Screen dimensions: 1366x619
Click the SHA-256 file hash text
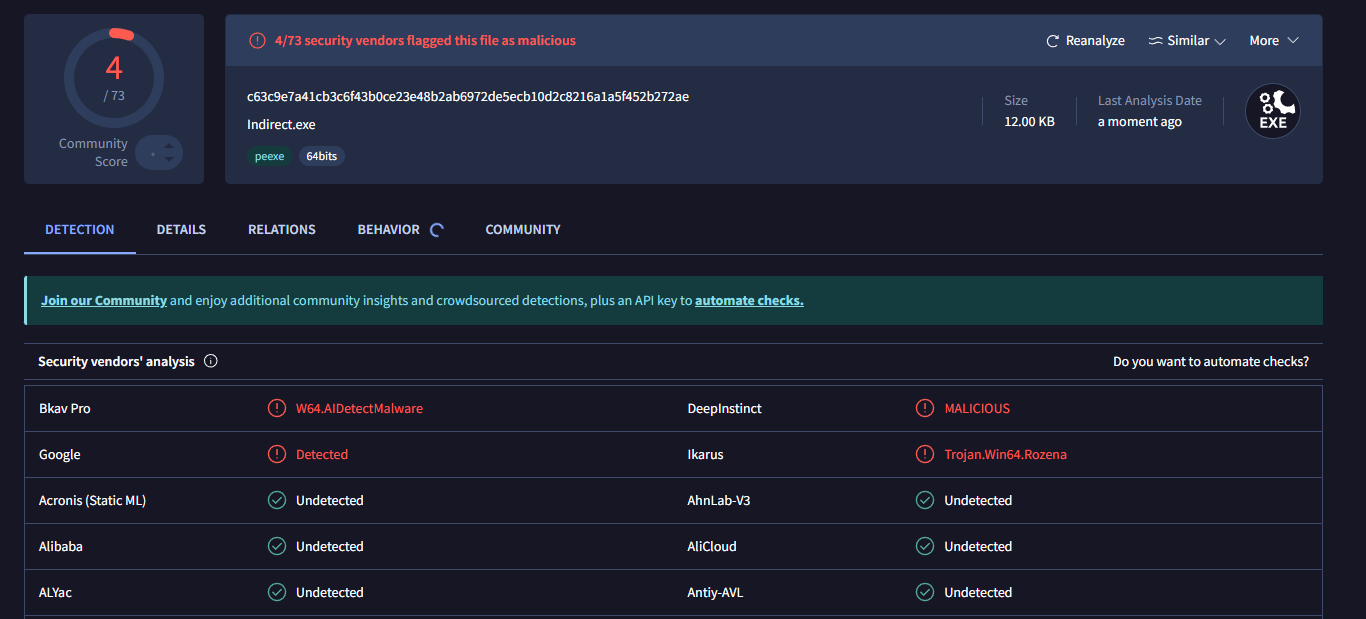(468, 97)
